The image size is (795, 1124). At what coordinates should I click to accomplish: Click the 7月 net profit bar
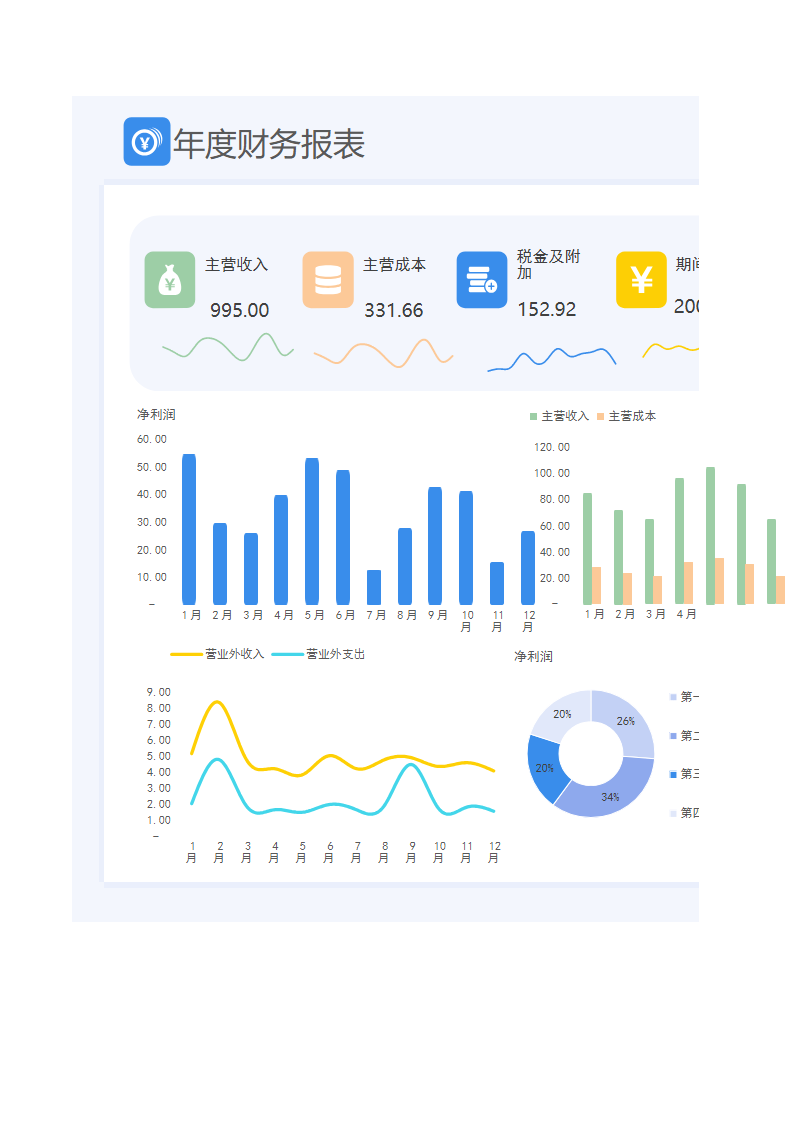click(x=374, y=587)
